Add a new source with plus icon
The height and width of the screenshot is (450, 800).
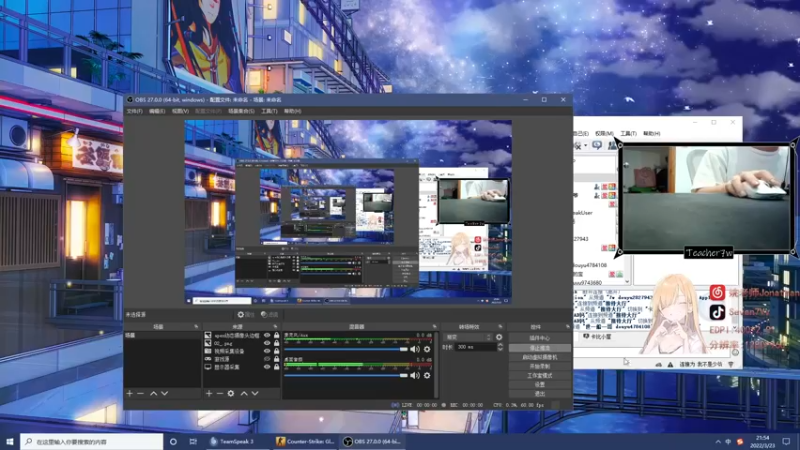(x=209, y=393)
